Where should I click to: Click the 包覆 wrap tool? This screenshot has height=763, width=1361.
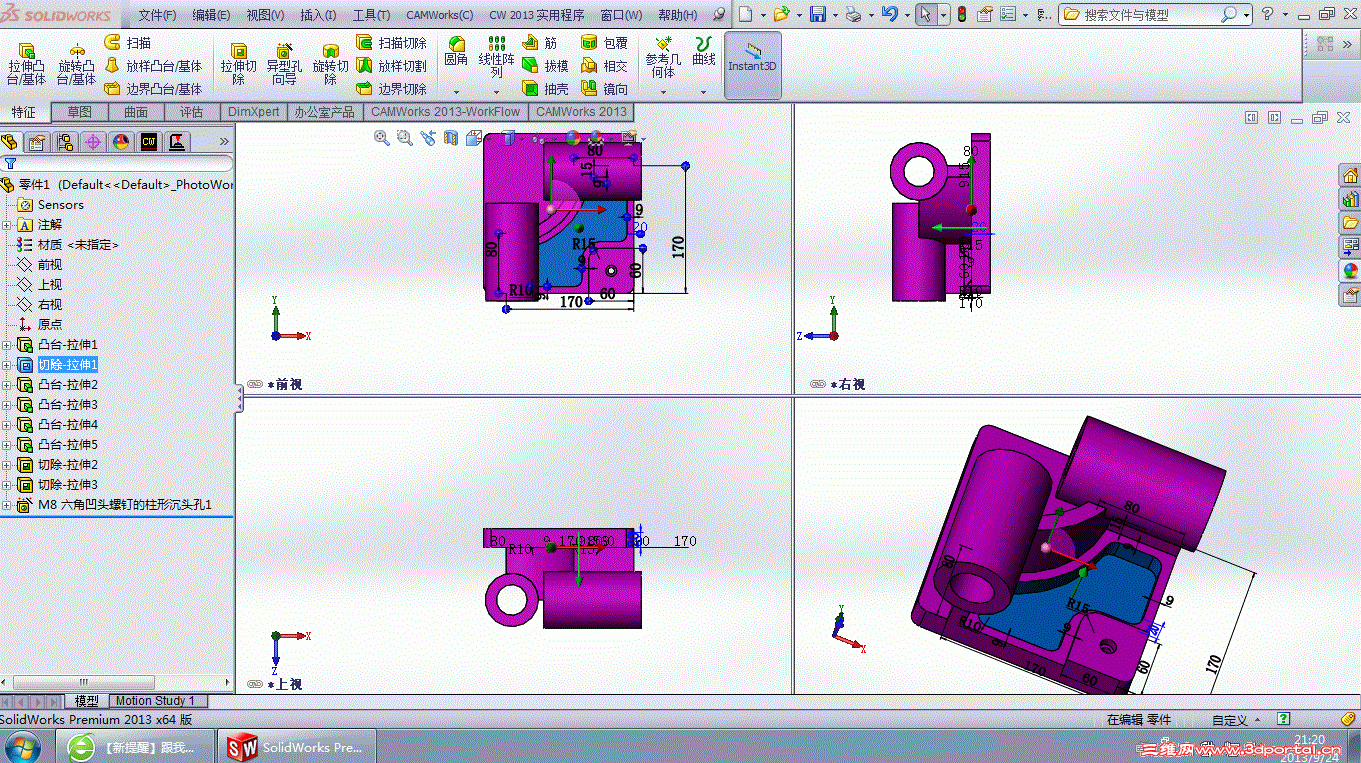tap(604, 43)
